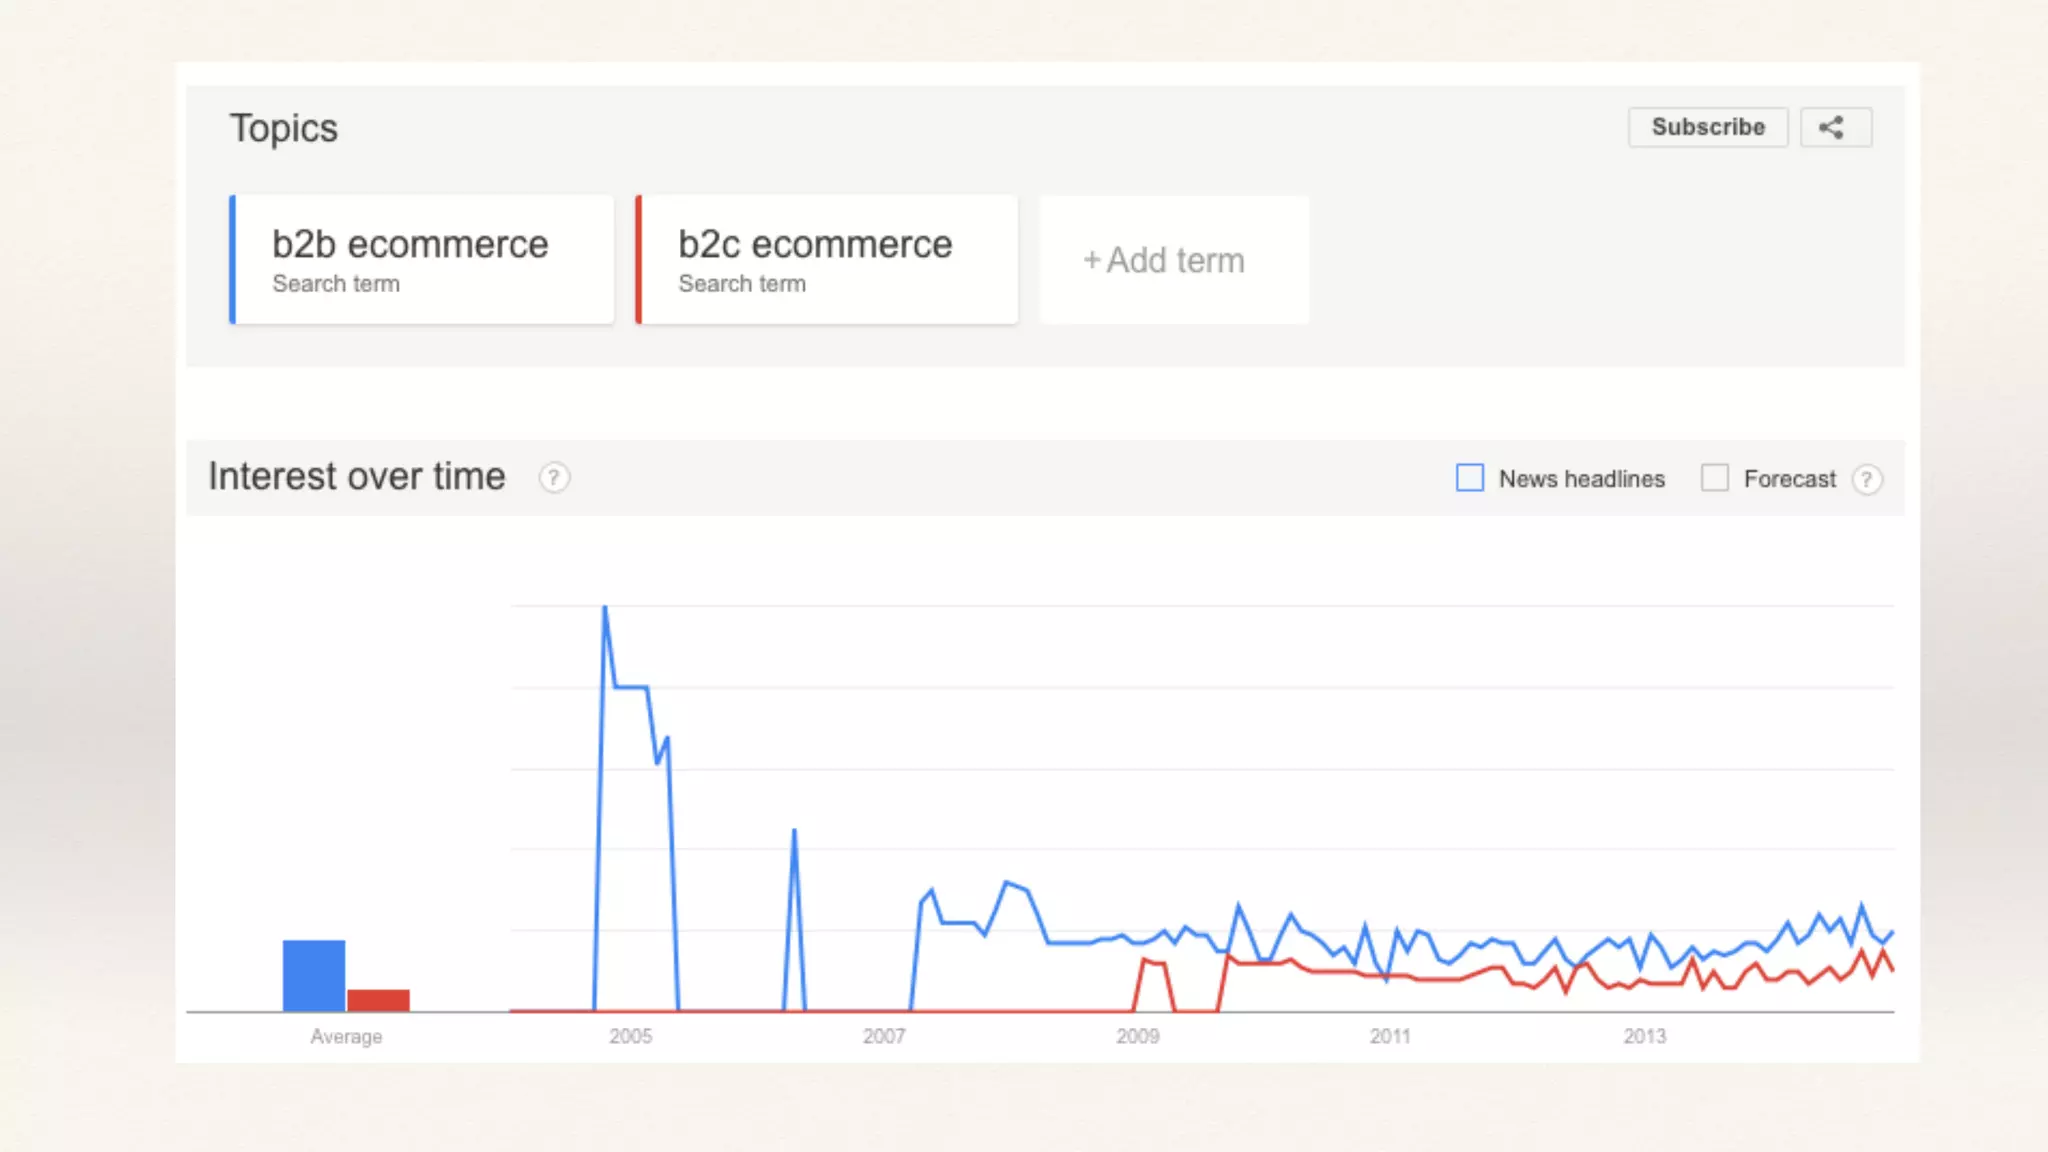
Task: Select the b2c ecommerce search term card
Action: tap(827, 260)
